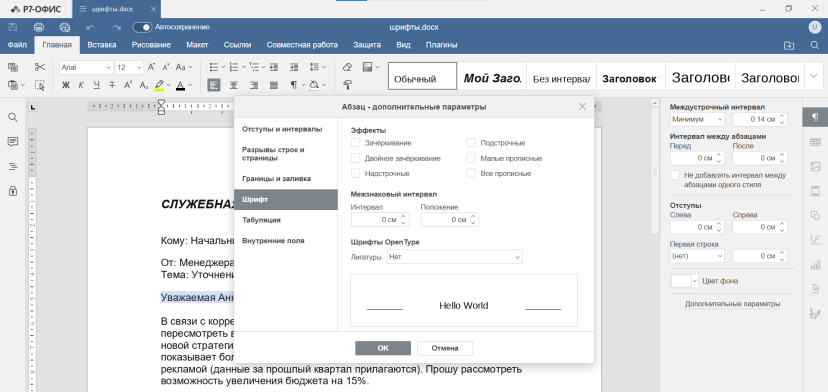Click the Отмена button
The height and width of the screenshot is (392, 828).
445,348
